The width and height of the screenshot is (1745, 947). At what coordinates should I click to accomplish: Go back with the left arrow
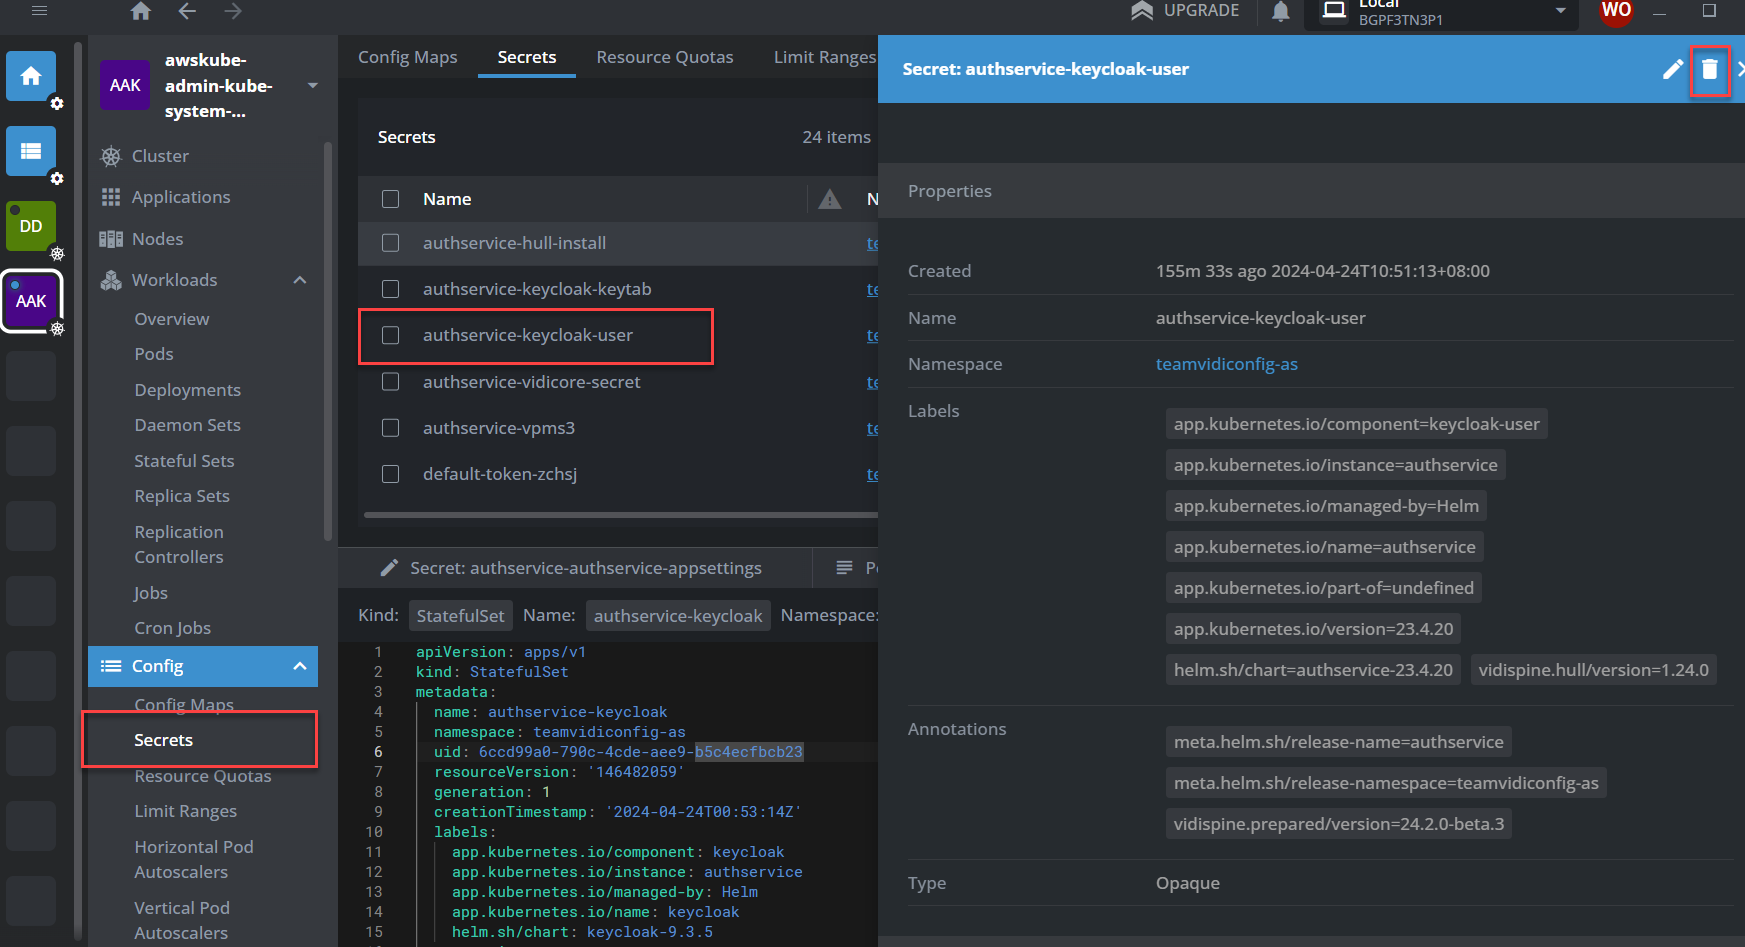187,11
